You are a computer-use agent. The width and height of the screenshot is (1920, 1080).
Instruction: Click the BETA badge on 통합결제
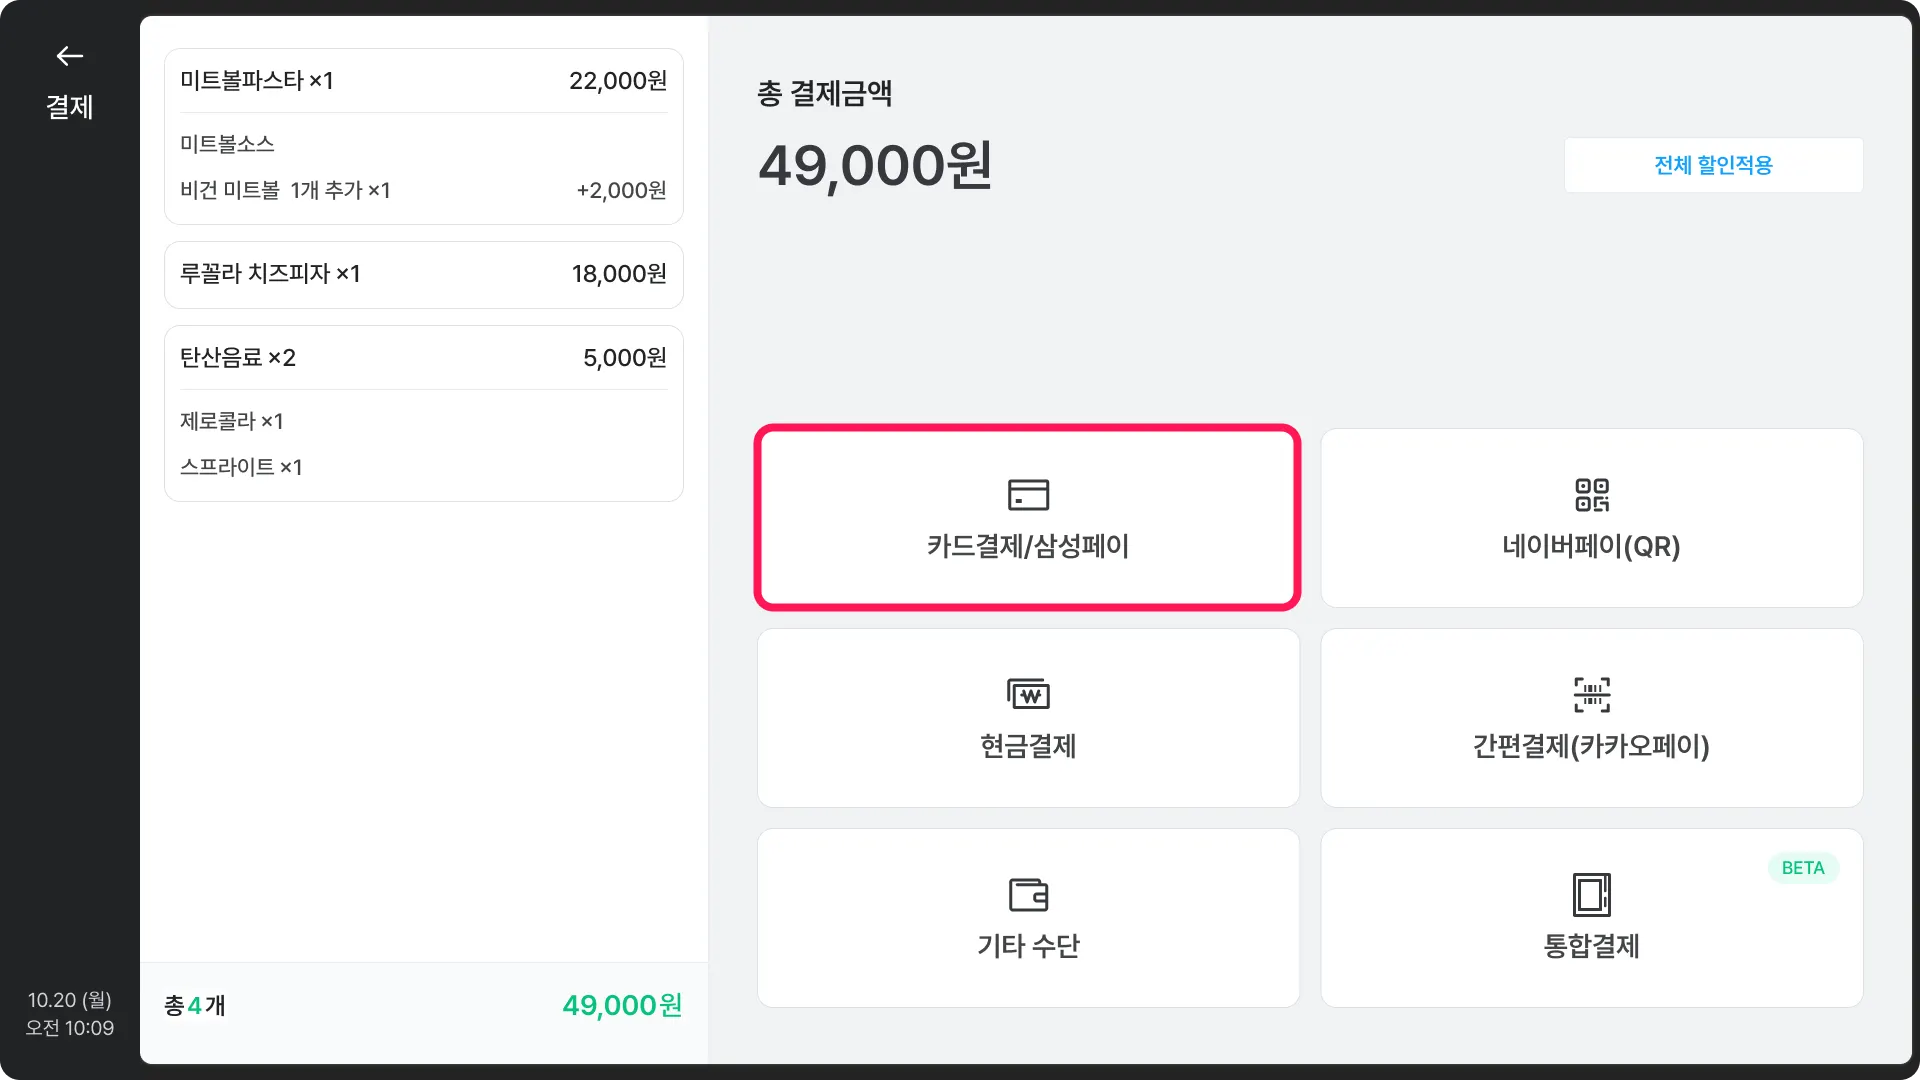[1802, 868]
